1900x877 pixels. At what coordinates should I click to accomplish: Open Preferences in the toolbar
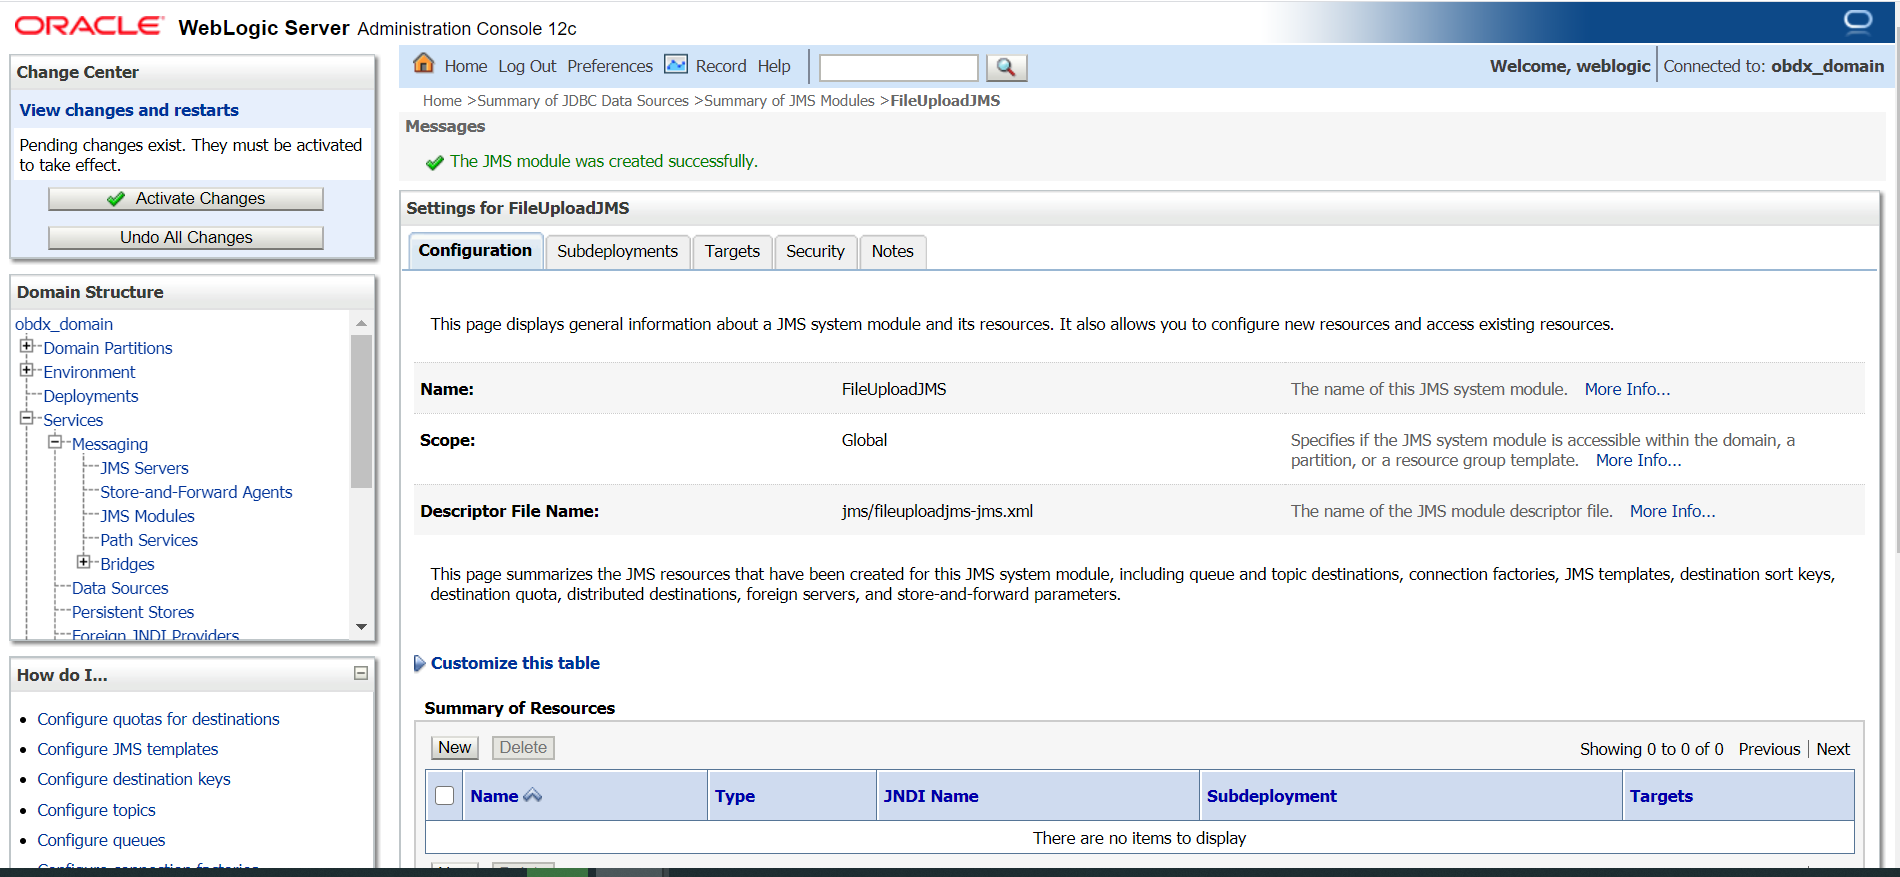click(610, 66)
